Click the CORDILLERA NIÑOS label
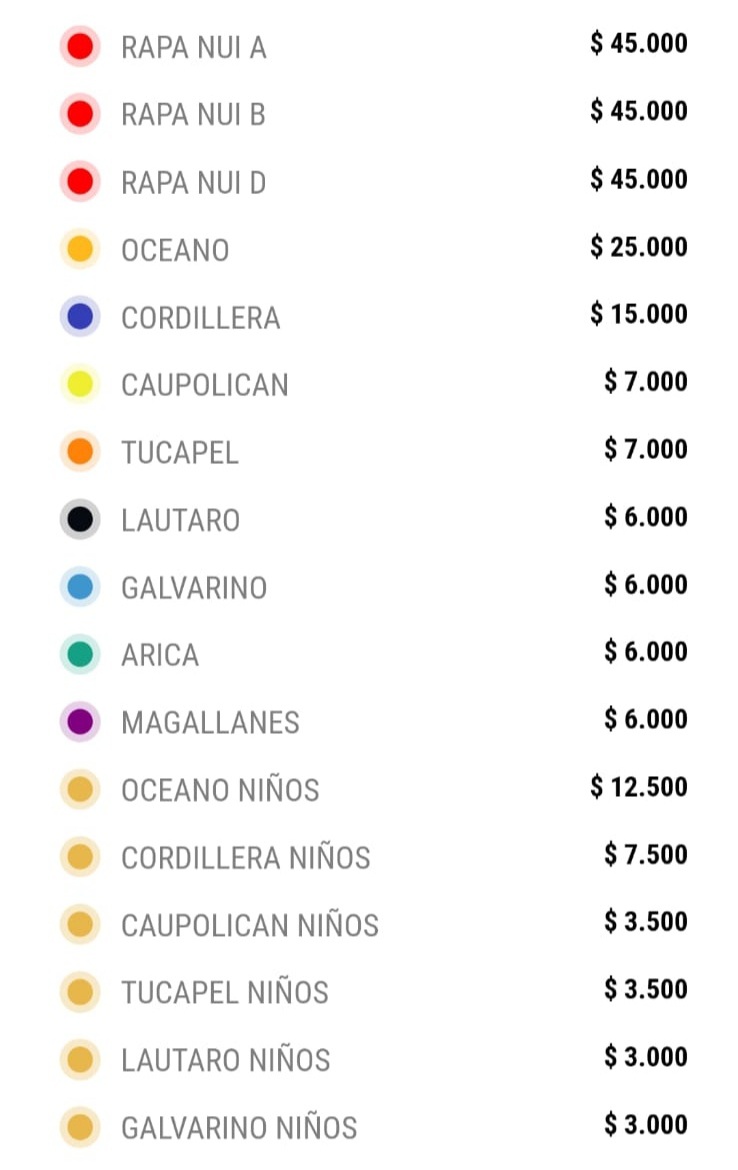Screen dimensions: 738x1170 [x=246, y=857]
